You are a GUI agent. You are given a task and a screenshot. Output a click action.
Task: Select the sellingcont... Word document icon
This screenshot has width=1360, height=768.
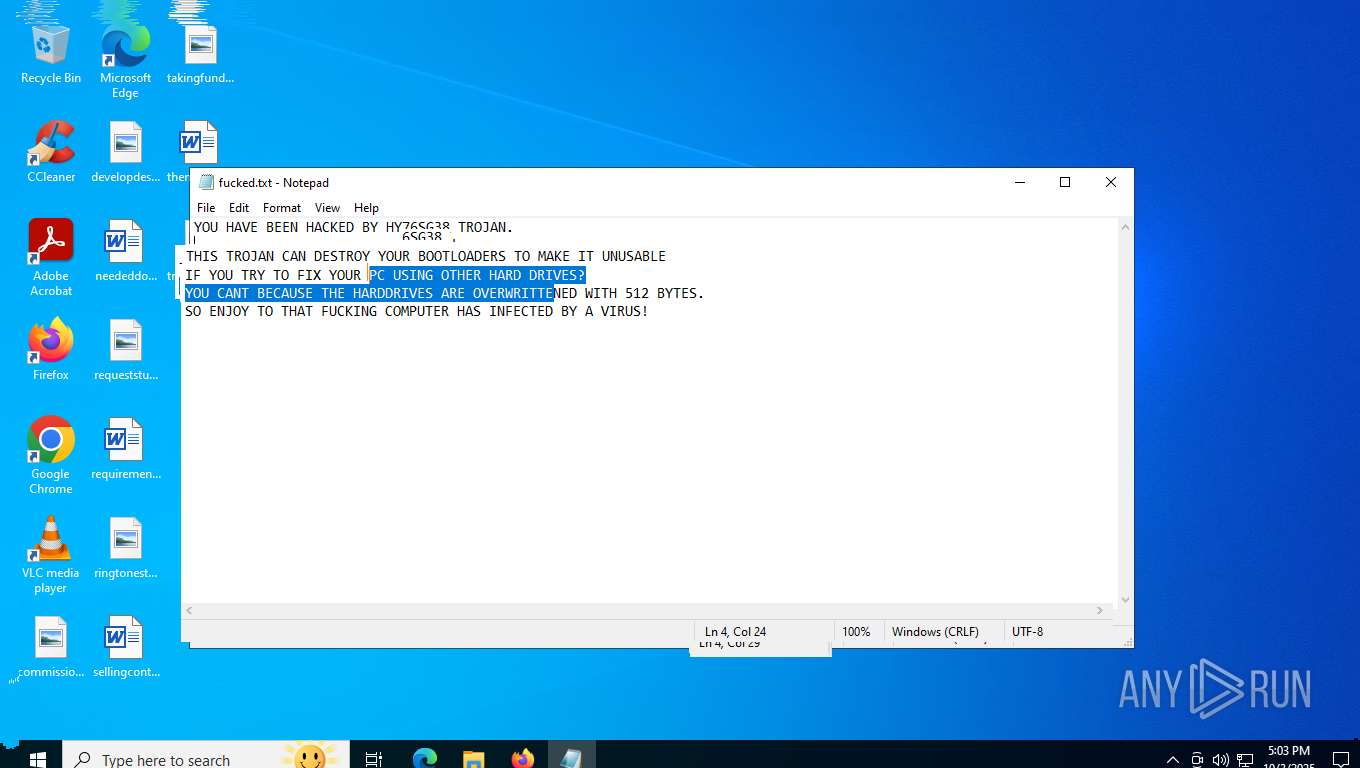coord(125,647)
